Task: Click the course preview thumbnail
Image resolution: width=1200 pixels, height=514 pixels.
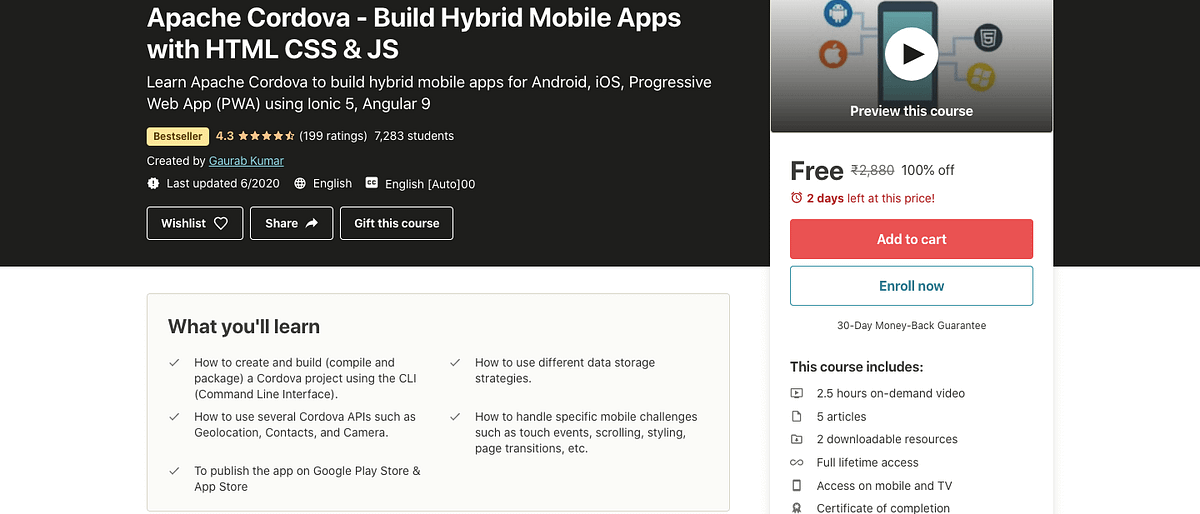Action: [911, 65]
